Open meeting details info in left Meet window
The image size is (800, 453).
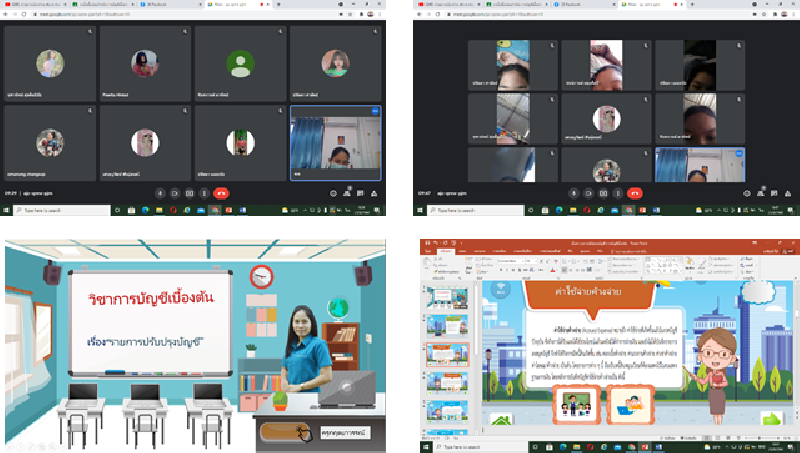(x=333, y=193)
